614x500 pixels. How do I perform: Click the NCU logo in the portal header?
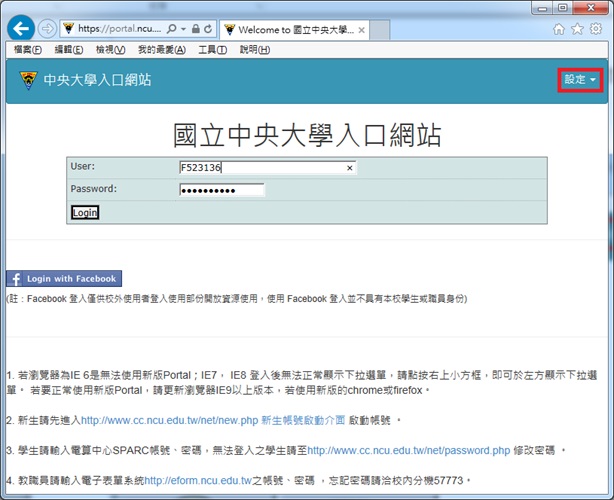27,80
